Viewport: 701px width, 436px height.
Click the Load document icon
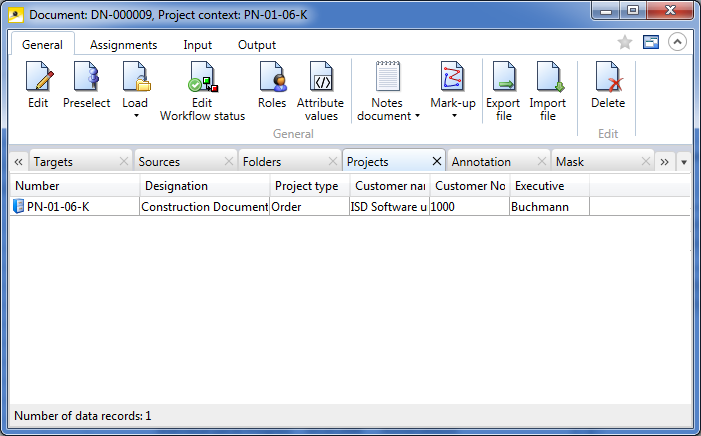point(136,77)
